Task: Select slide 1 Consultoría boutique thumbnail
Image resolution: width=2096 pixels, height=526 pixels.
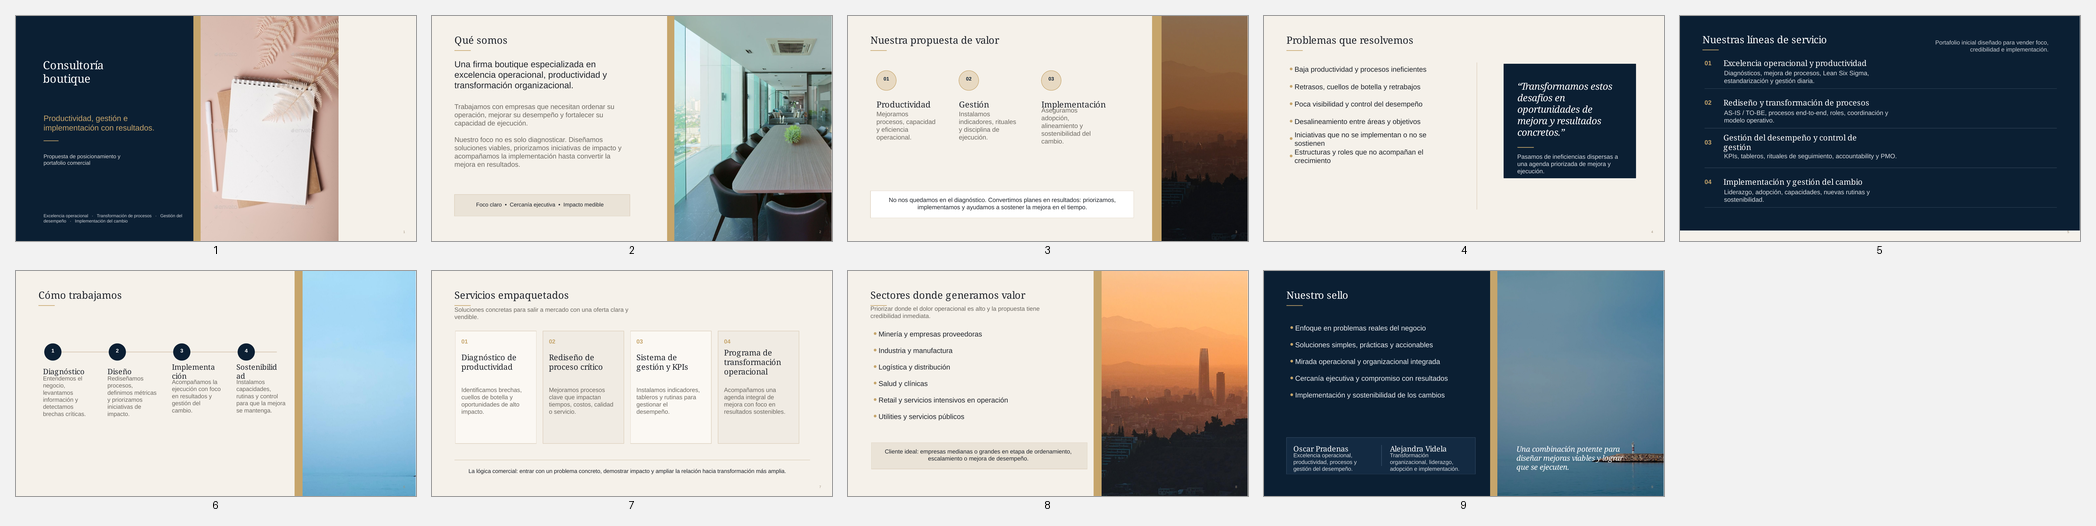Action: [x=216, y=128]
